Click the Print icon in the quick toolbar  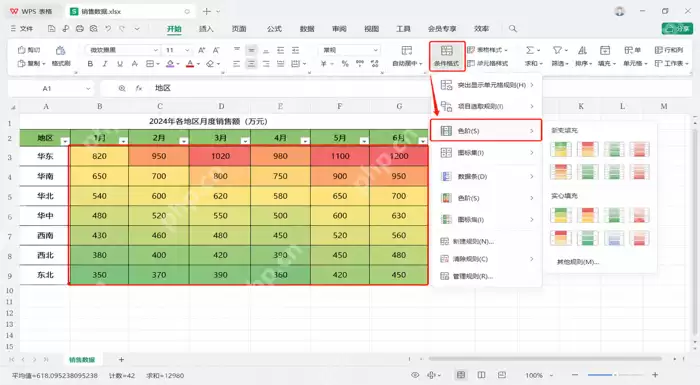click(x=79, y=29)
